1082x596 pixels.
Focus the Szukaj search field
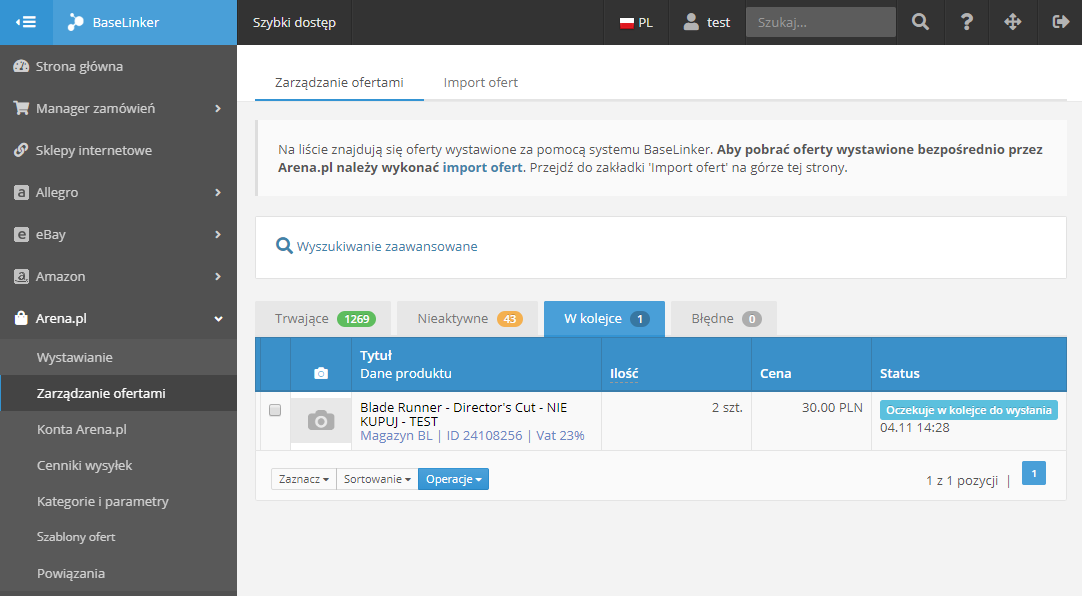pos(820,22)
